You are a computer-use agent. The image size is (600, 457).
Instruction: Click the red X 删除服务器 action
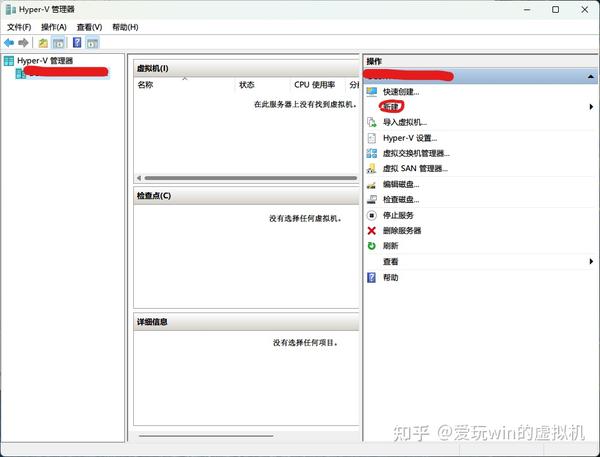click(372, 230)
